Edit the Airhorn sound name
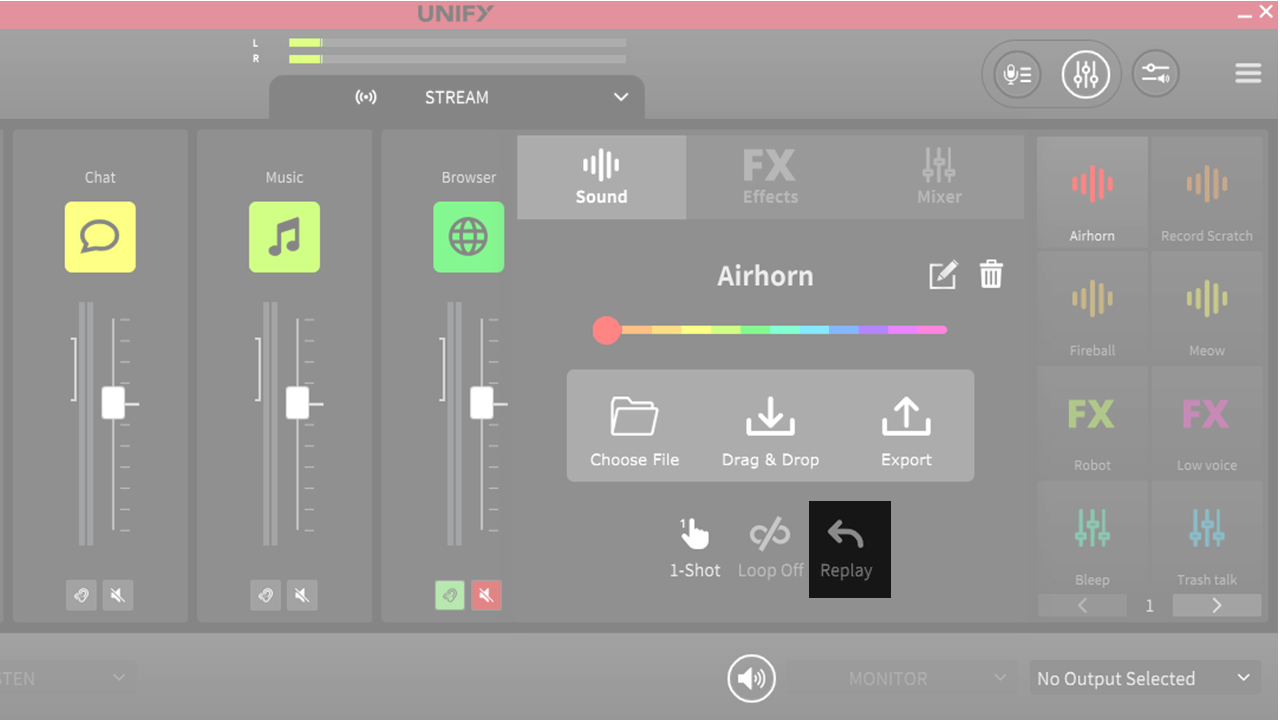The width and height of the screenshot is (1280, 720). pyautogui.click(x=943, y=275)
